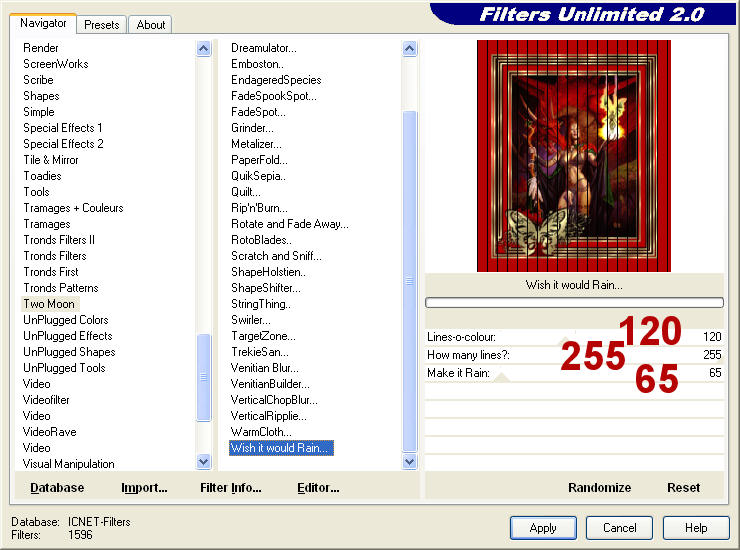Switch to the Presets tab

[101, 25]
